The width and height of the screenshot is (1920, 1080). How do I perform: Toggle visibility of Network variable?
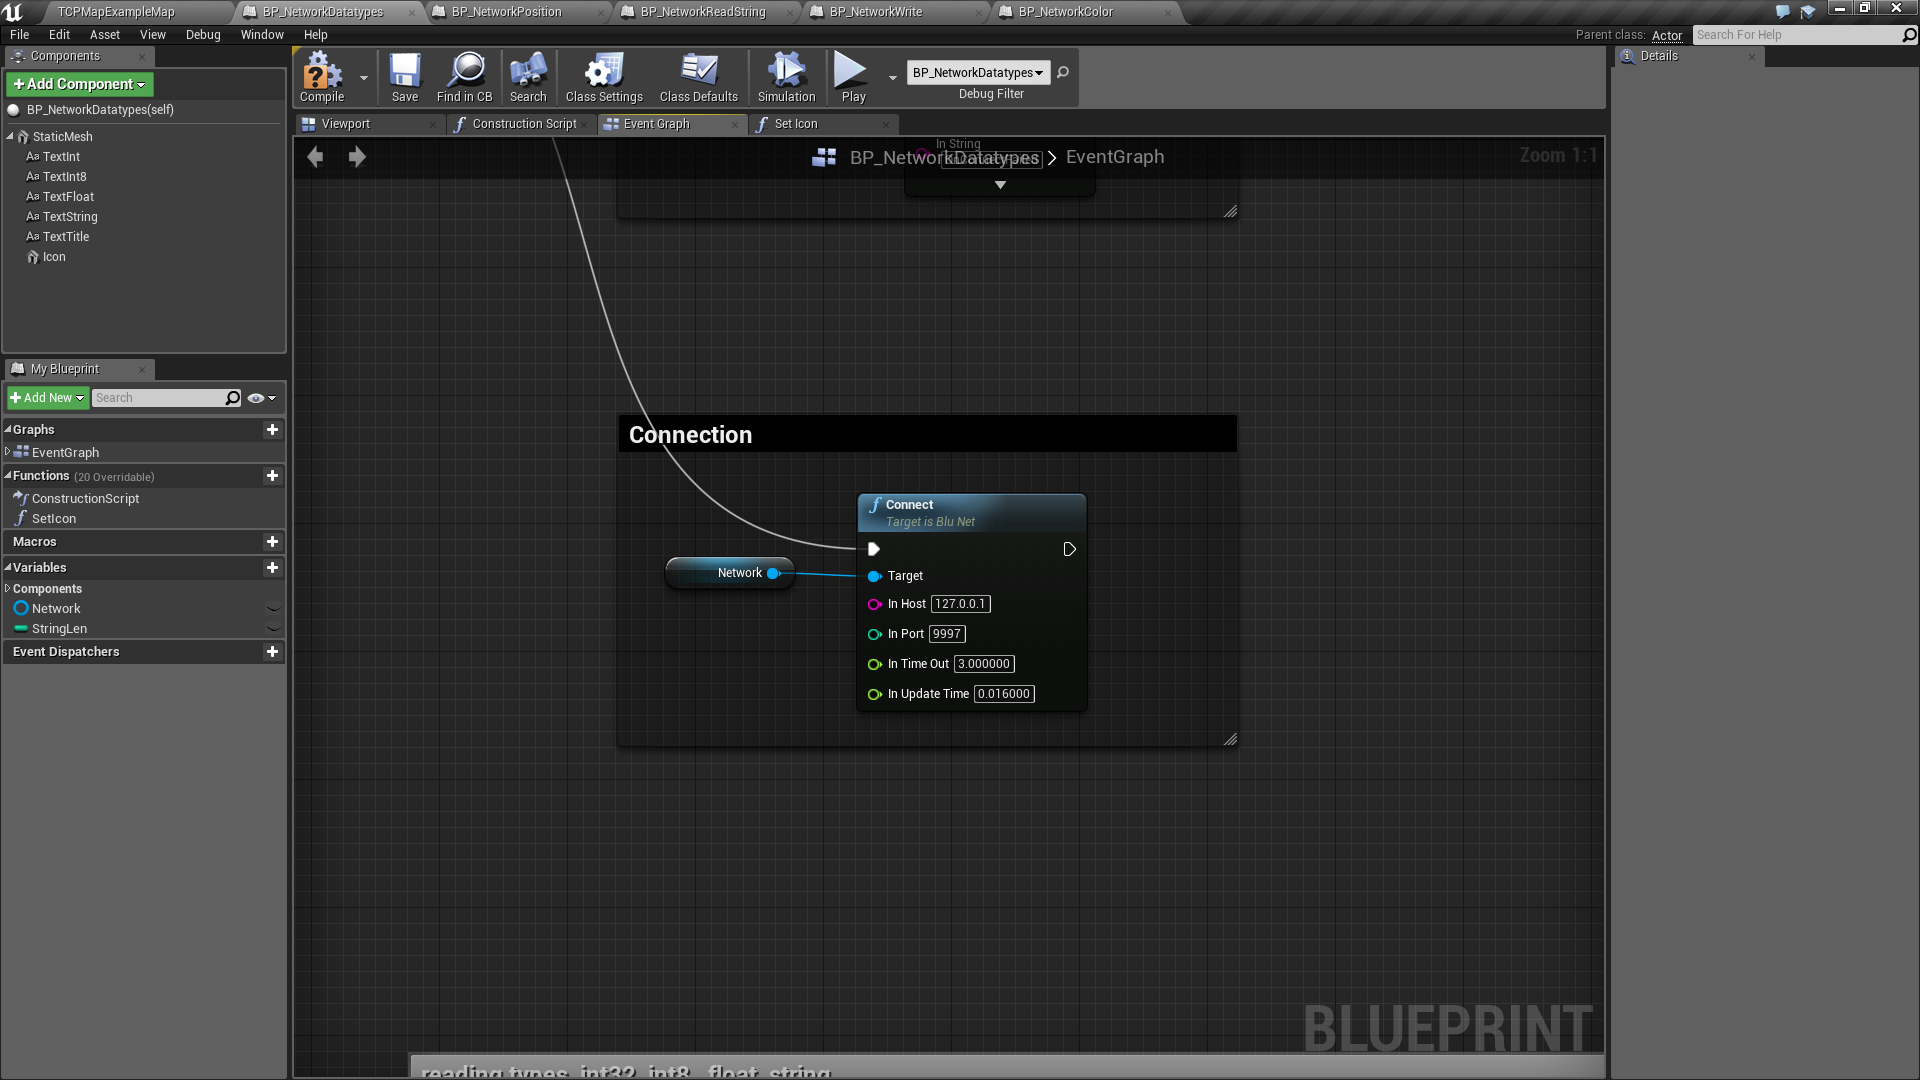(x=273, y=608)
